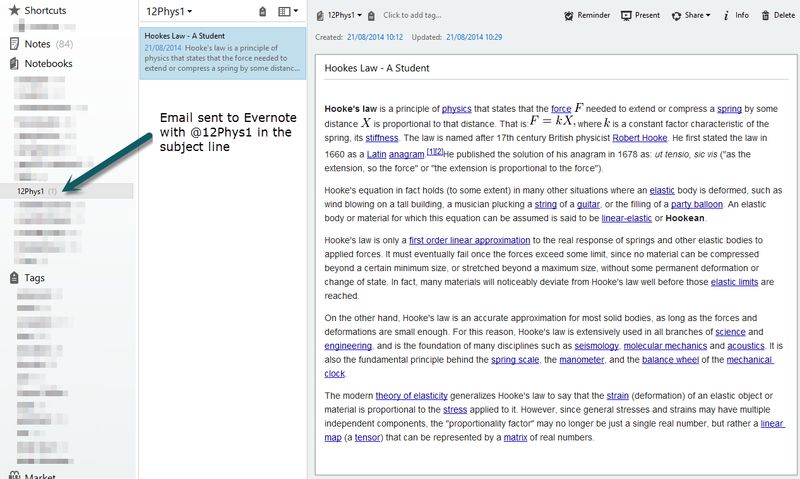The image size is (800, 479).
Task: Click the Shortcuts star icon
Action: click(x=14, y=10)
